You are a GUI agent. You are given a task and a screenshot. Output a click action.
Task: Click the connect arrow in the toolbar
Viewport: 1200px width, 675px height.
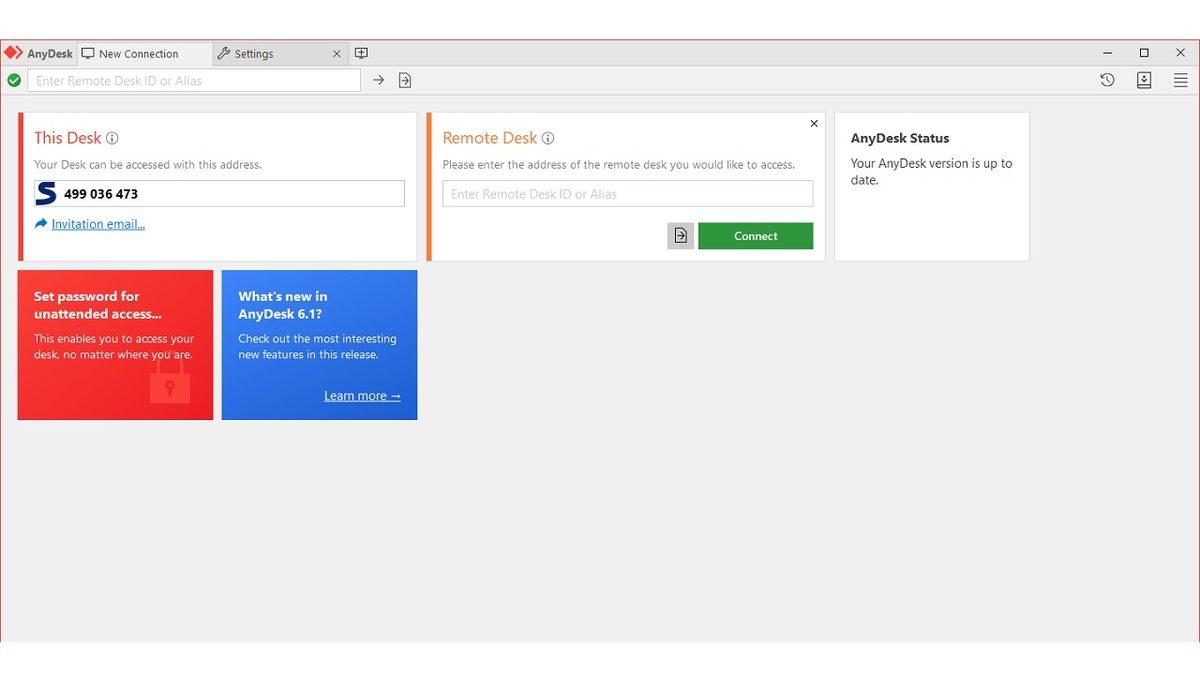click(378, 80)
